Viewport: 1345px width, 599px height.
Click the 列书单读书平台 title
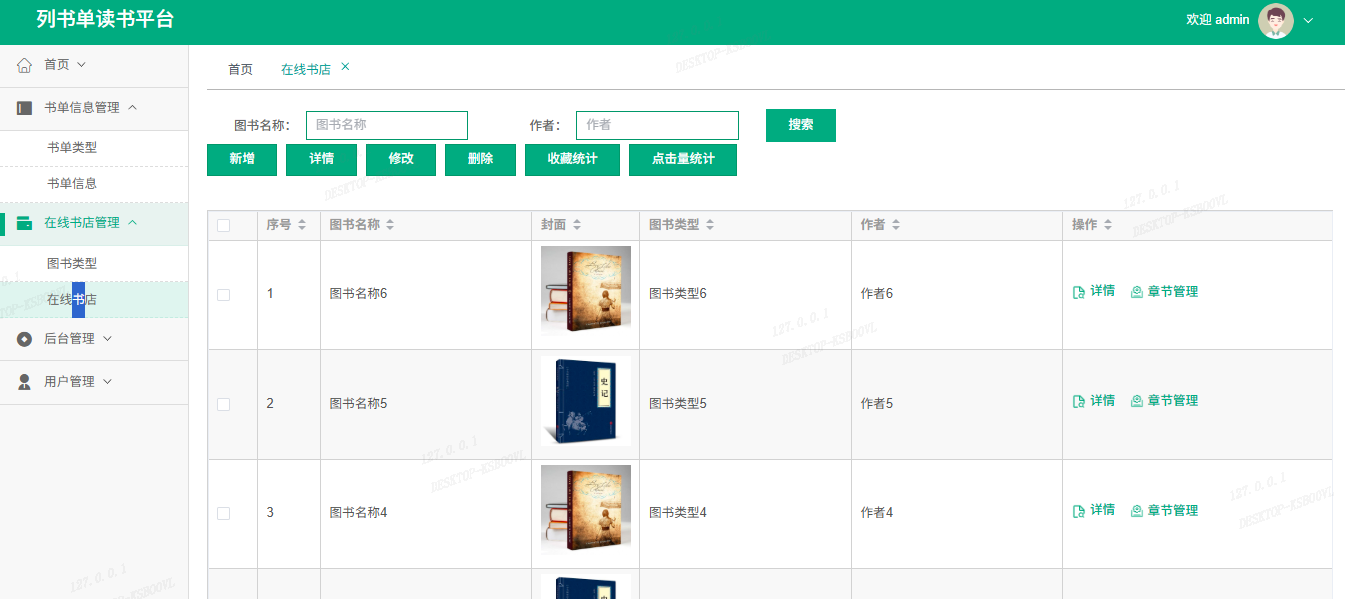tap(105, 19)
